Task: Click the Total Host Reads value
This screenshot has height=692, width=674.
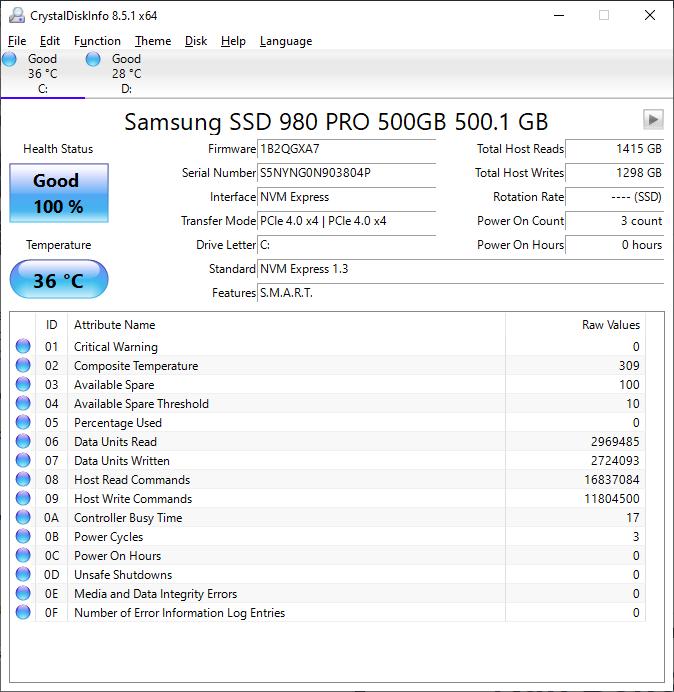Action: (614, 149)
